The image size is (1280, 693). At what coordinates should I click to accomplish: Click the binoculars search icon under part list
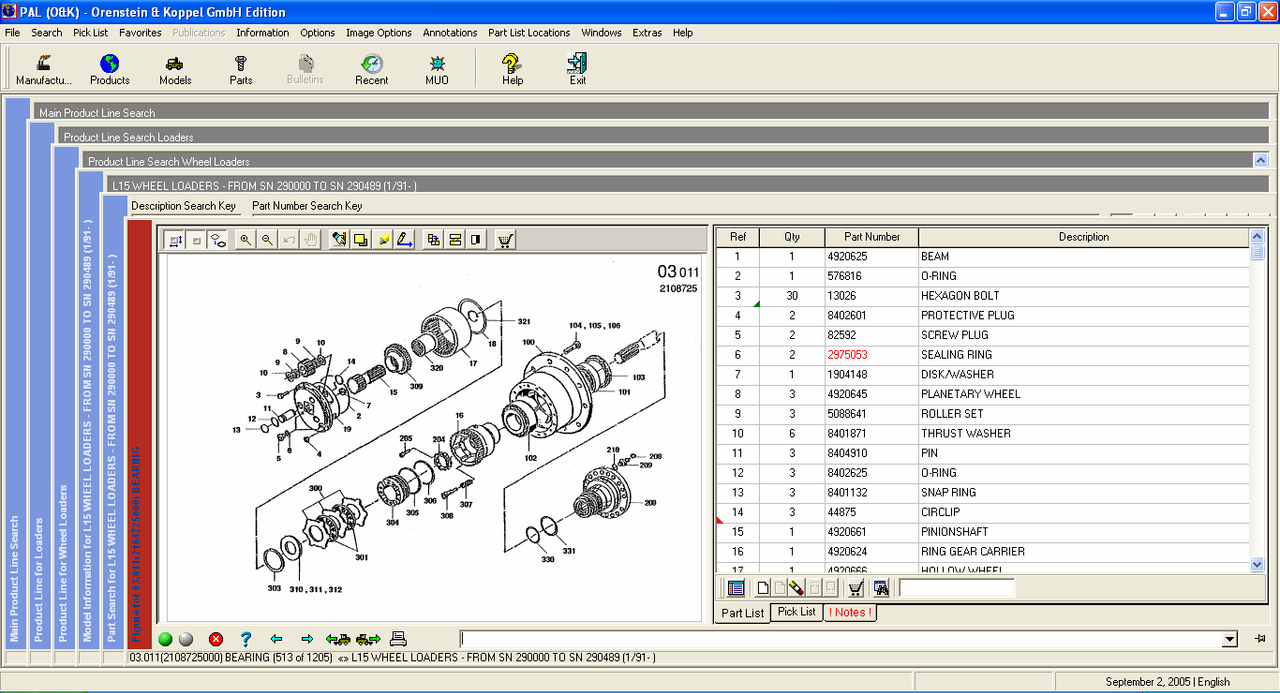[x=881, y=588]
